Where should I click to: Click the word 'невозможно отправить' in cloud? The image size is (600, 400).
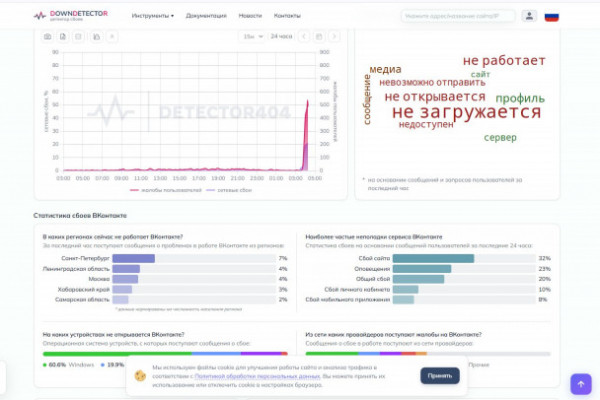432,82
